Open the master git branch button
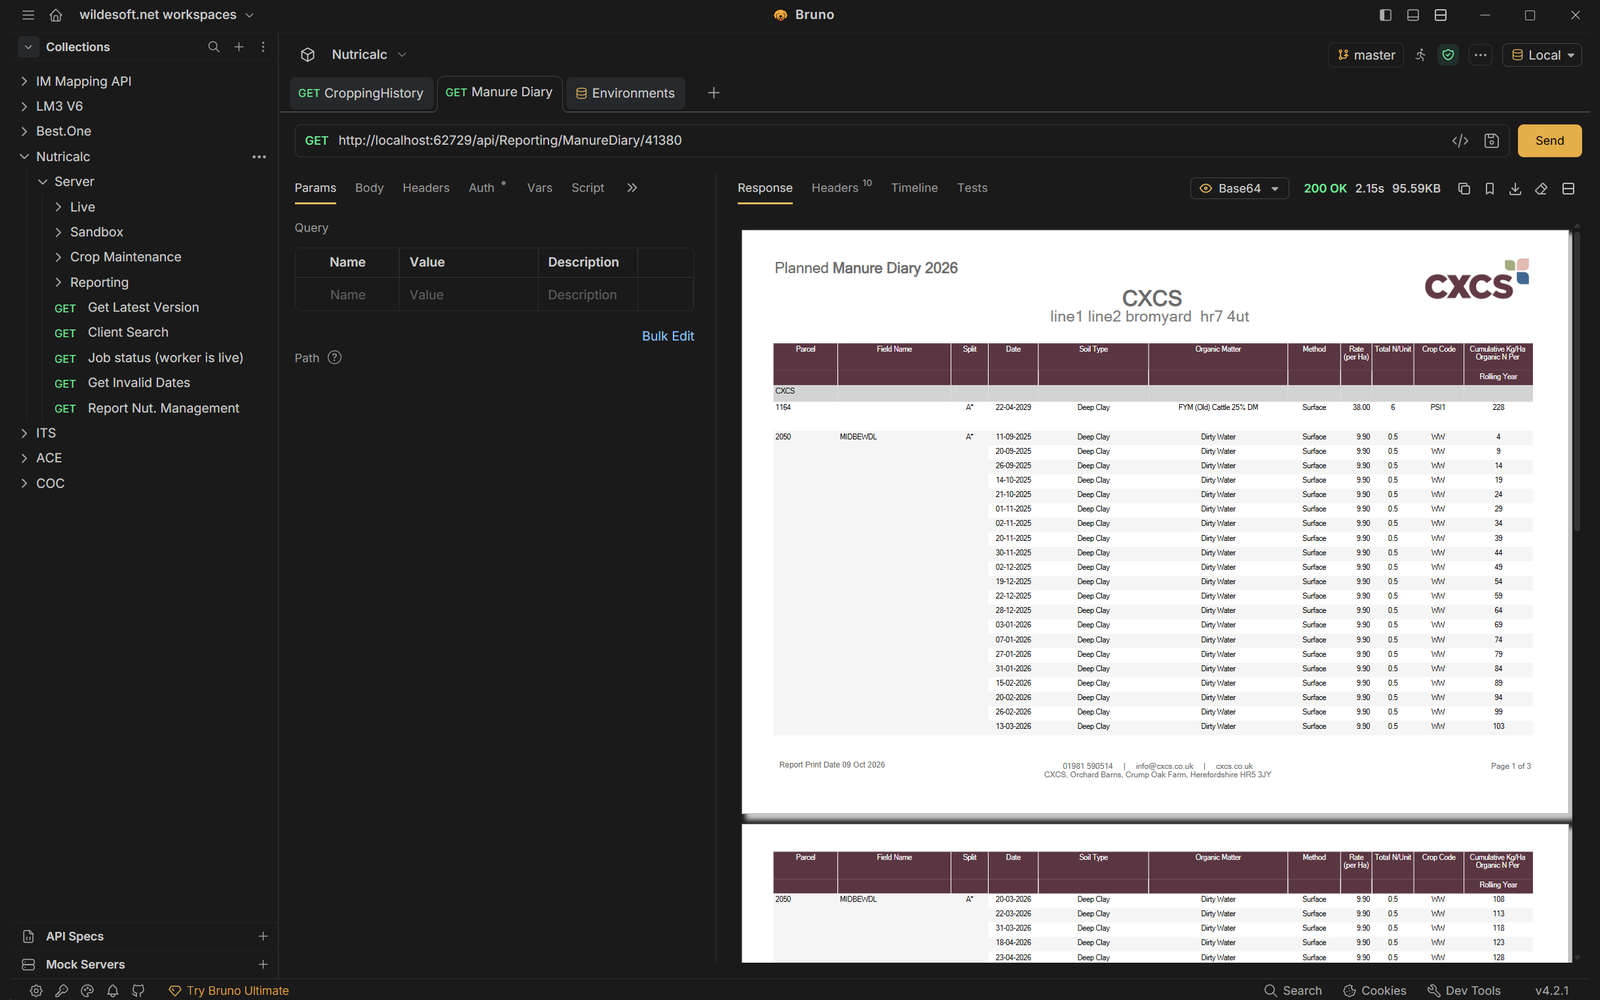Screen dimensions: 1600x1000 click(x=1366, y=55)
